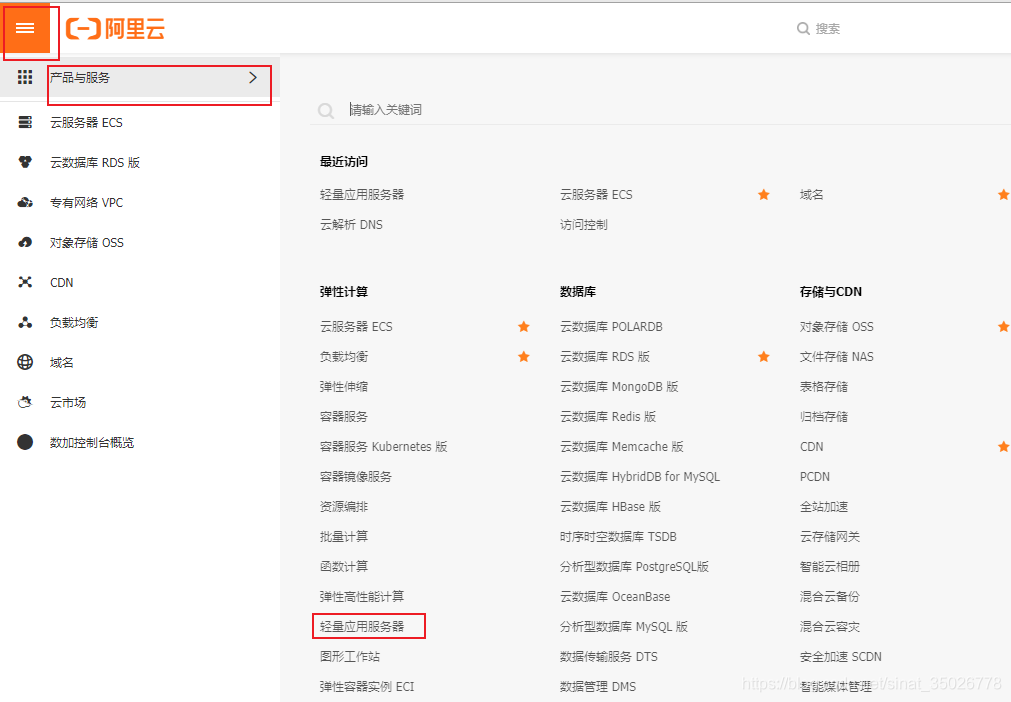
Task: Open 弹性伸缩 link
Action: 344,387
